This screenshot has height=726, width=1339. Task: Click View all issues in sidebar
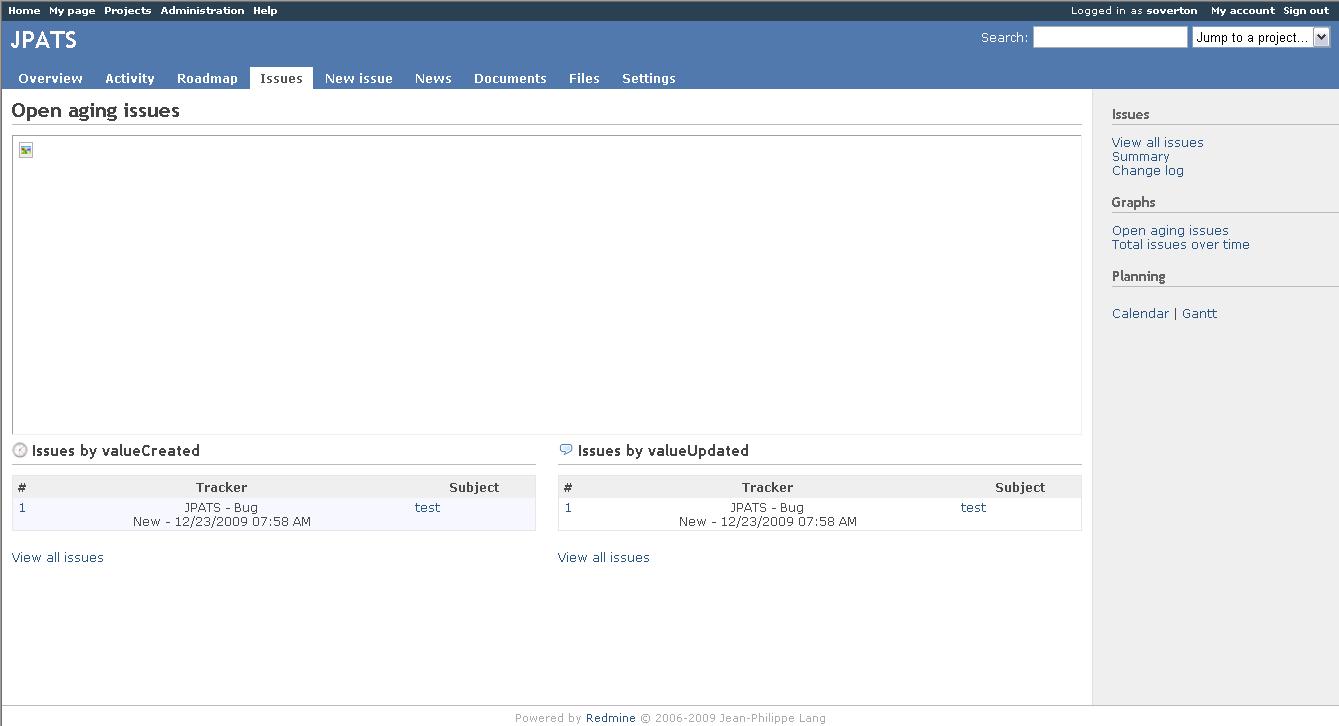[1158, 142]
